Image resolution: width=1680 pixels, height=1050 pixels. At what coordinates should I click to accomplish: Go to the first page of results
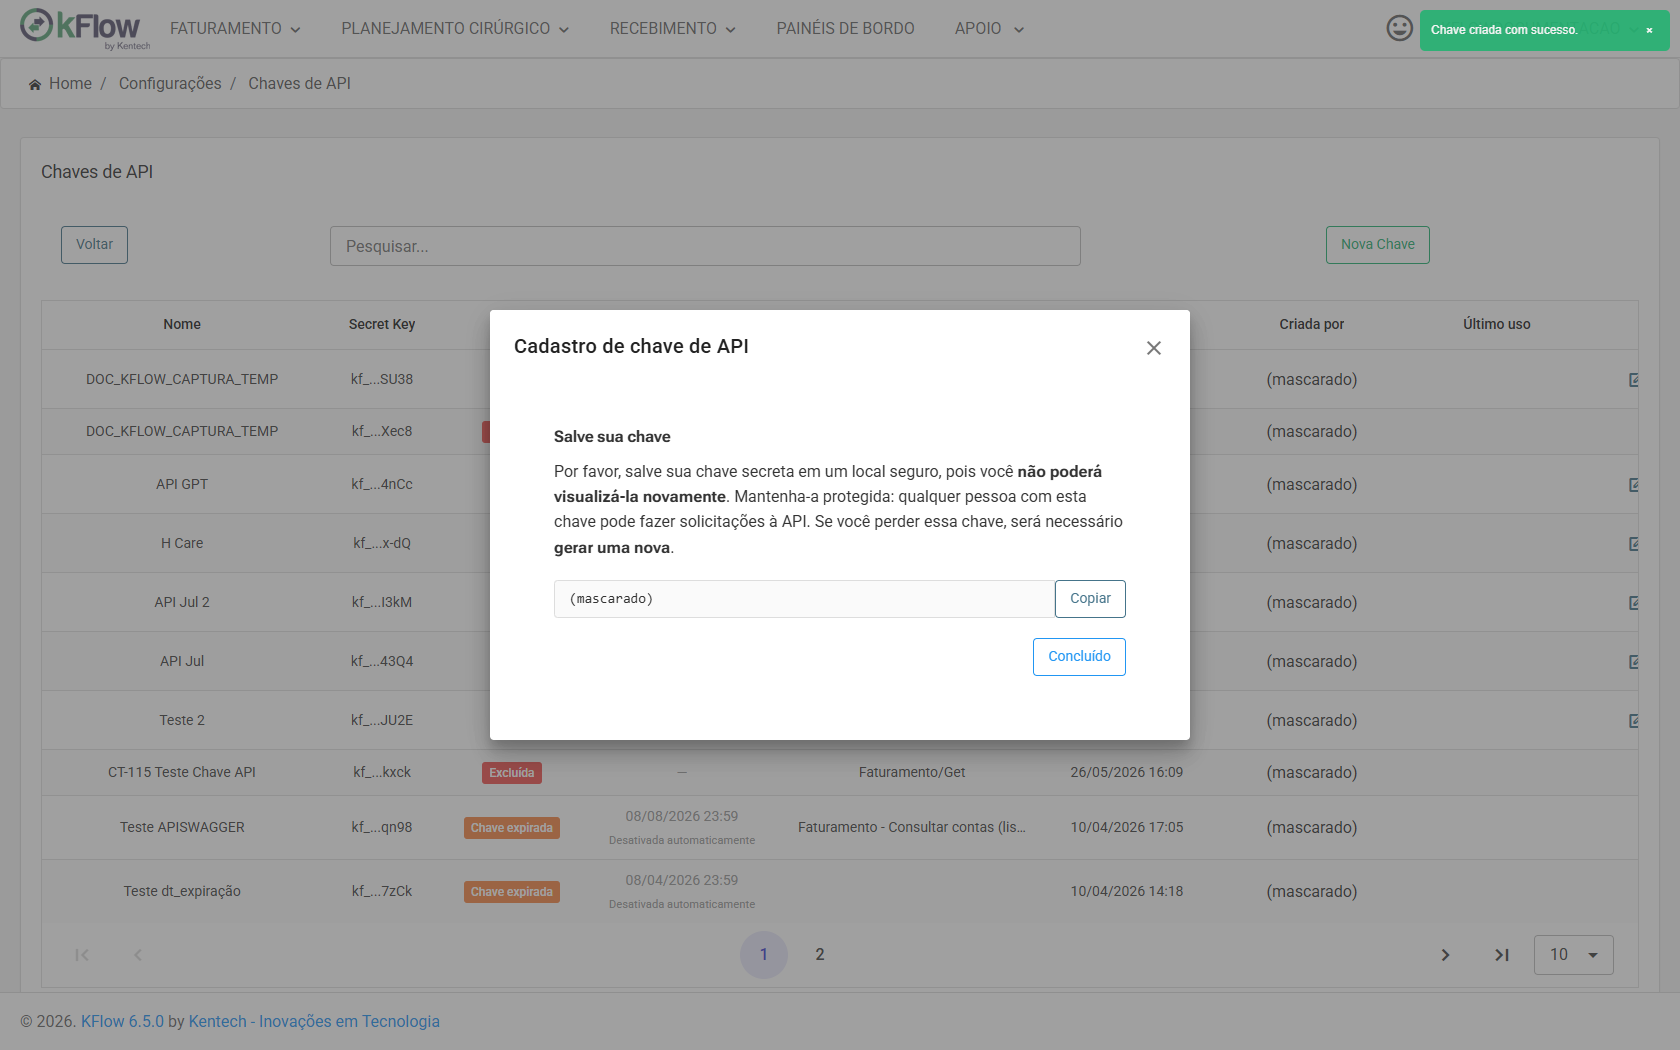82,955
